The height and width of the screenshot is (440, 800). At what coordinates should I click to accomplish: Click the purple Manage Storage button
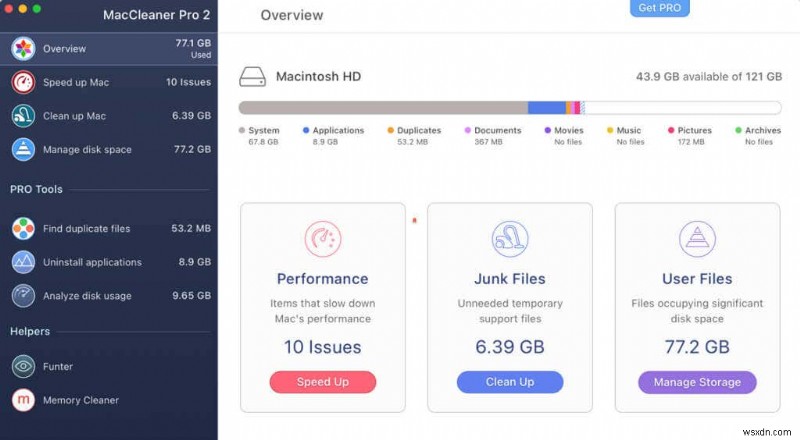pos(697,382)
